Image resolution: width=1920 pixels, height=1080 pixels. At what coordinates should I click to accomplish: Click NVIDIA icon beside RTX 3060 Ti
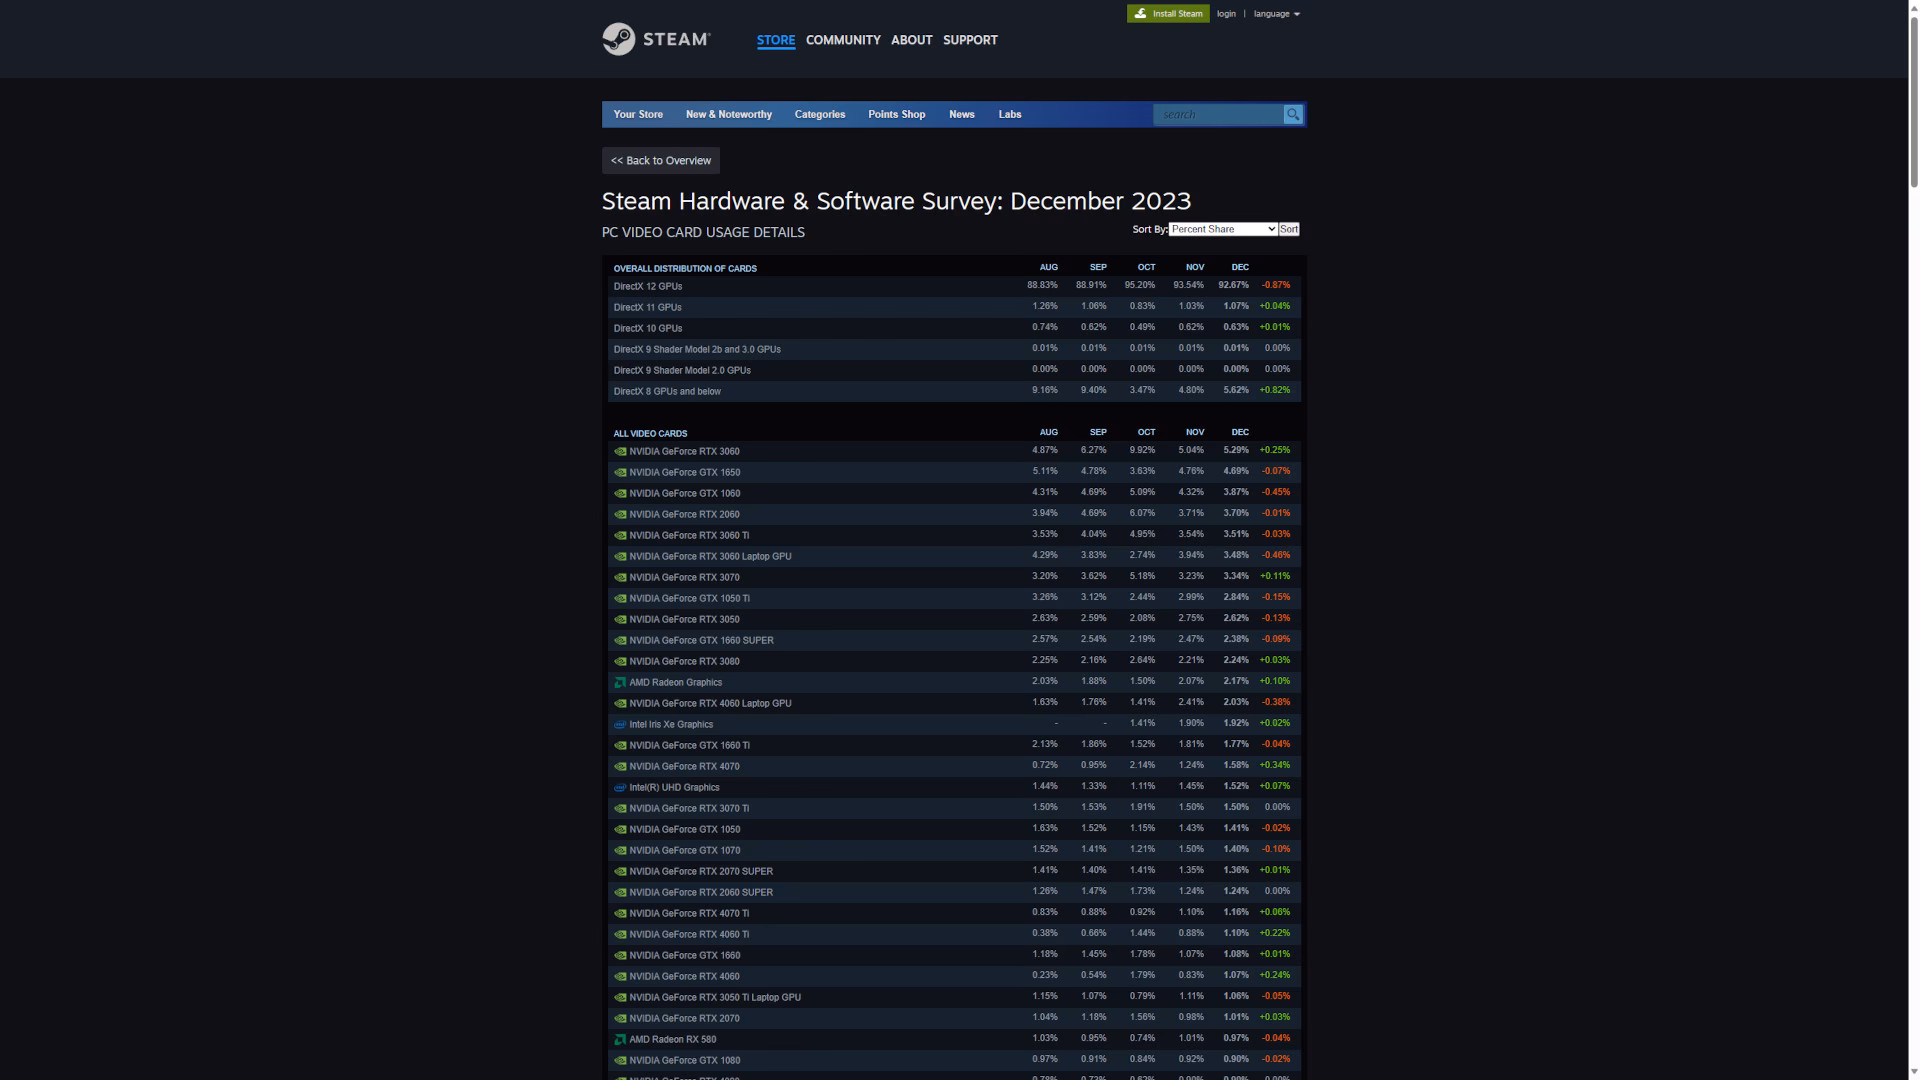pyautogui.click(x=620, y=535)
